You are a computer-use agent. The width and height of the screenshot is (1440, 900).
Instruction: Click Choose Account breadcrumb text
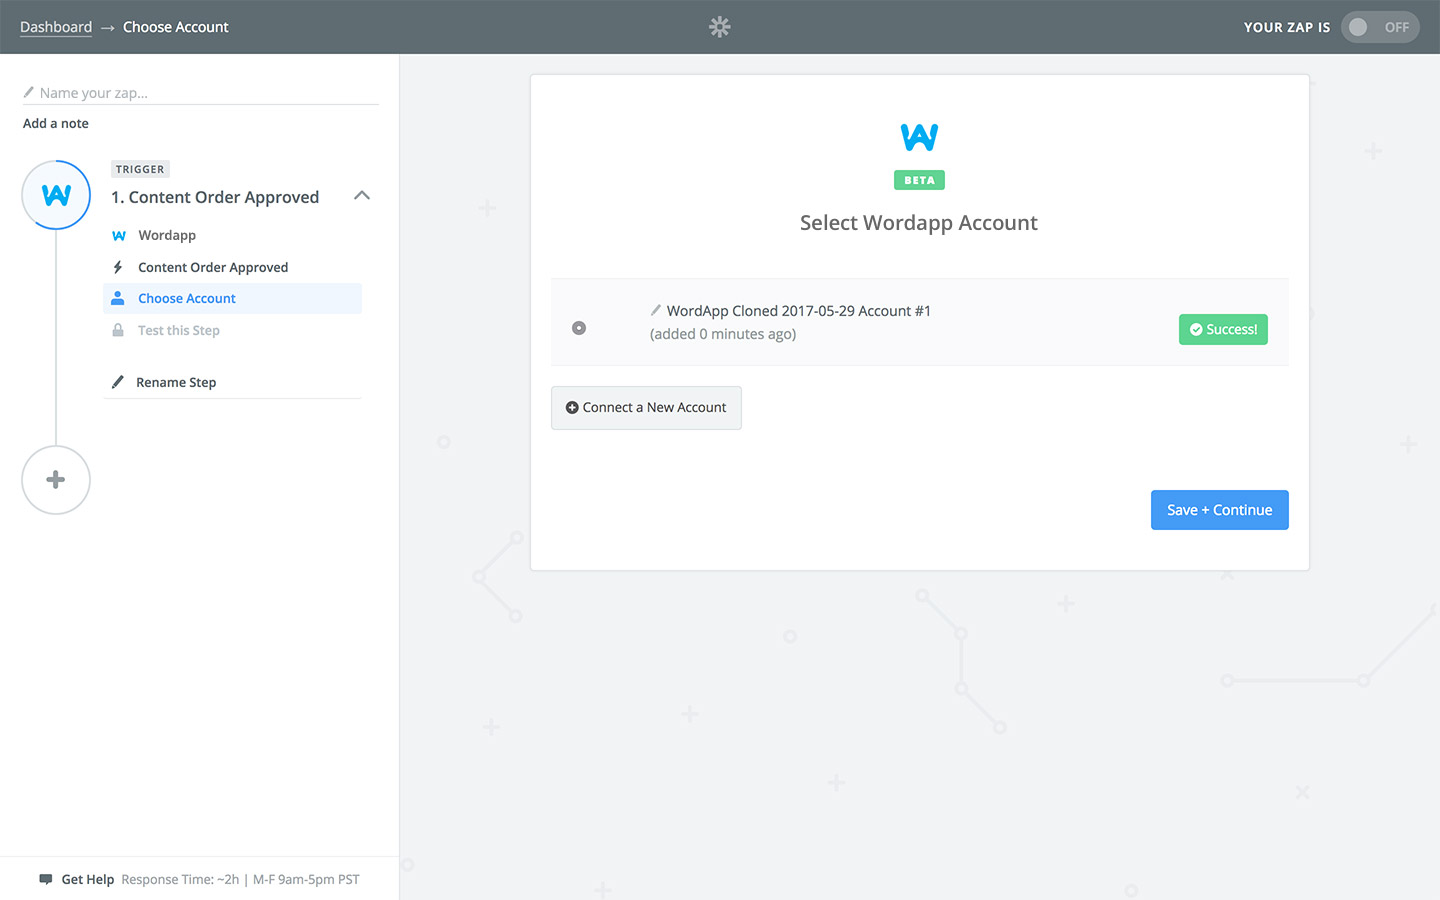coord(176,27)
